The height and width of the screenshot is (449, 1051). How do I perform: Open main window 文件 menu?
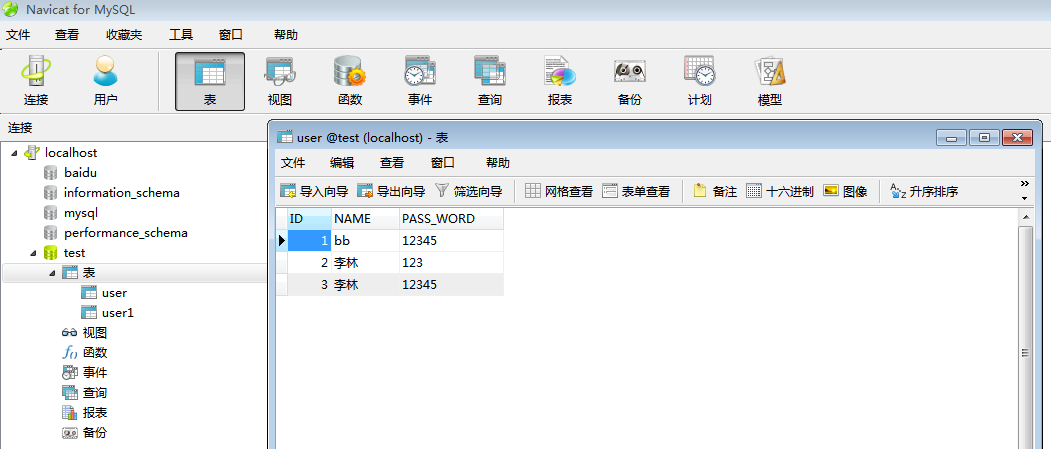[x=18, y=35]
